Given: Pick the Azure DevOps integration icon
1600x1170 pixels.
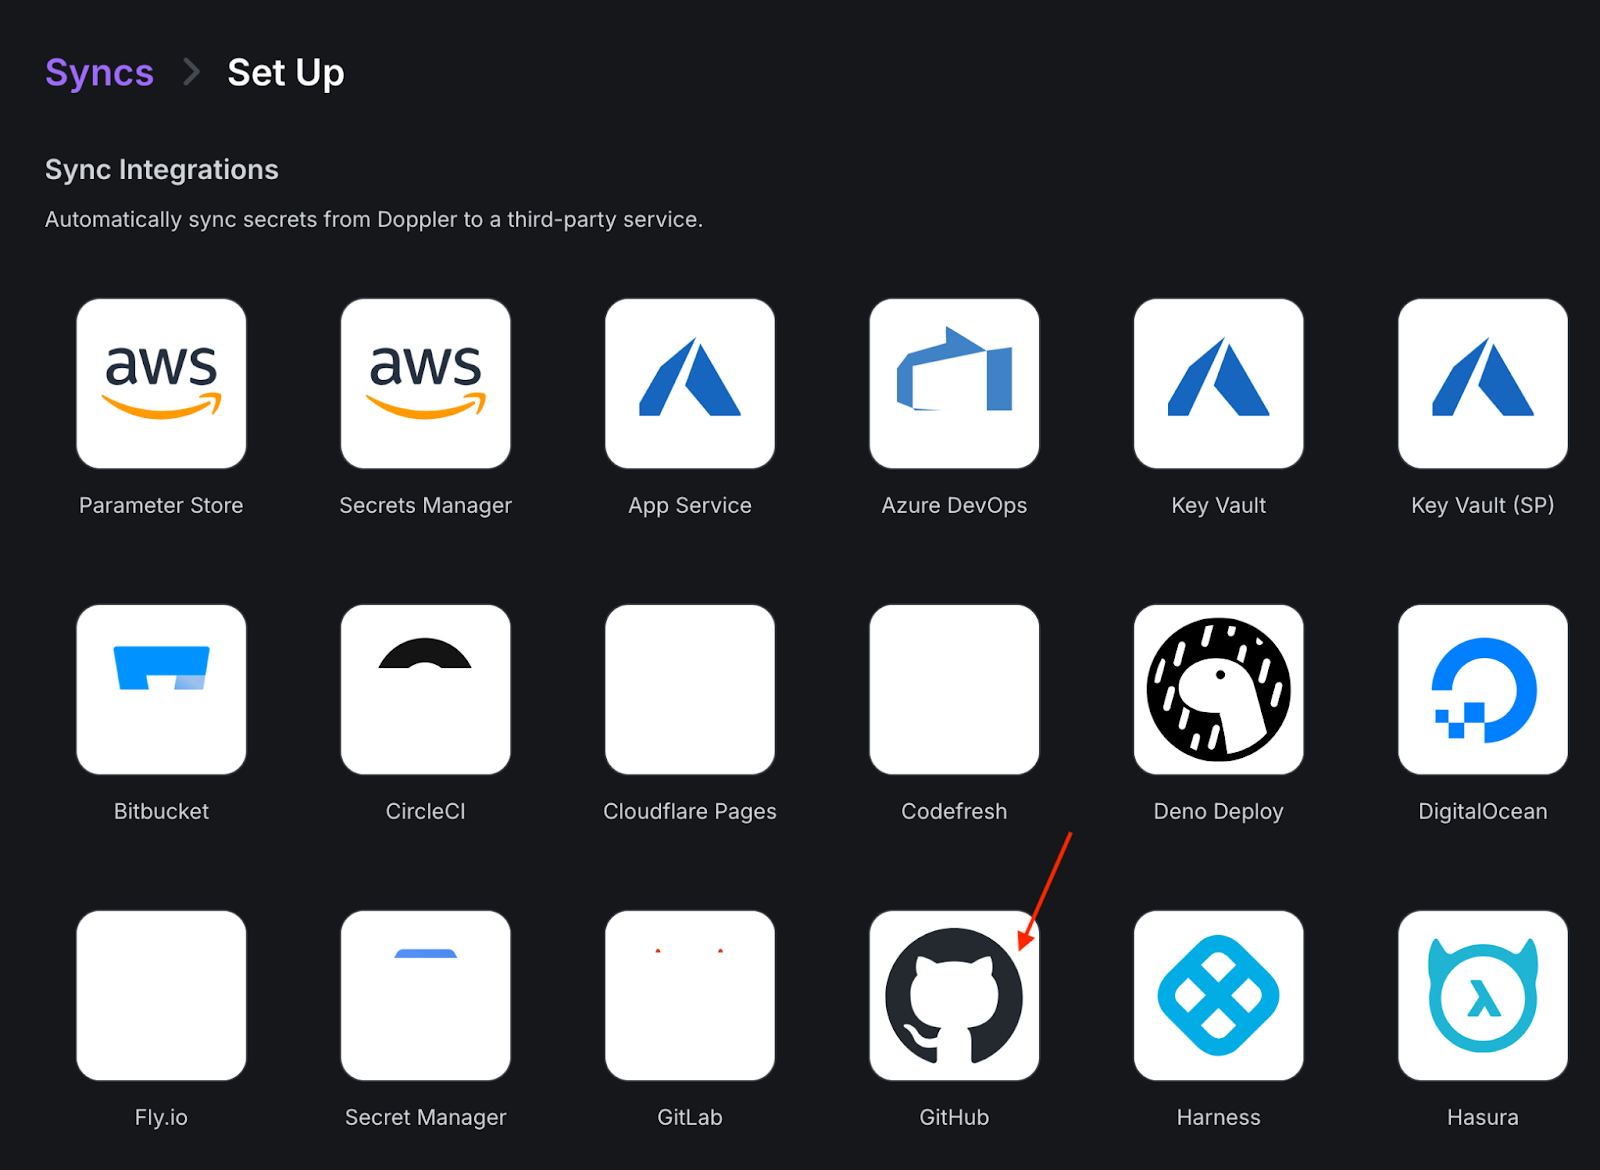Looking at the screenshot, I should point(954,384).
